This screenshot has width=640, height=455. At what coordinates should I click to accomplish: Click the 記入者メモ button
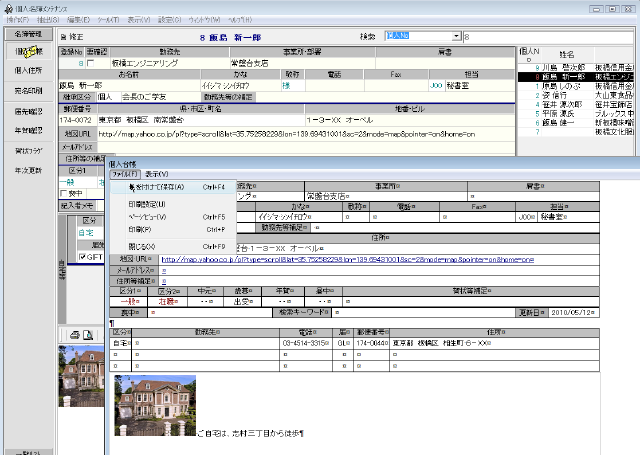tap(77, 206)
